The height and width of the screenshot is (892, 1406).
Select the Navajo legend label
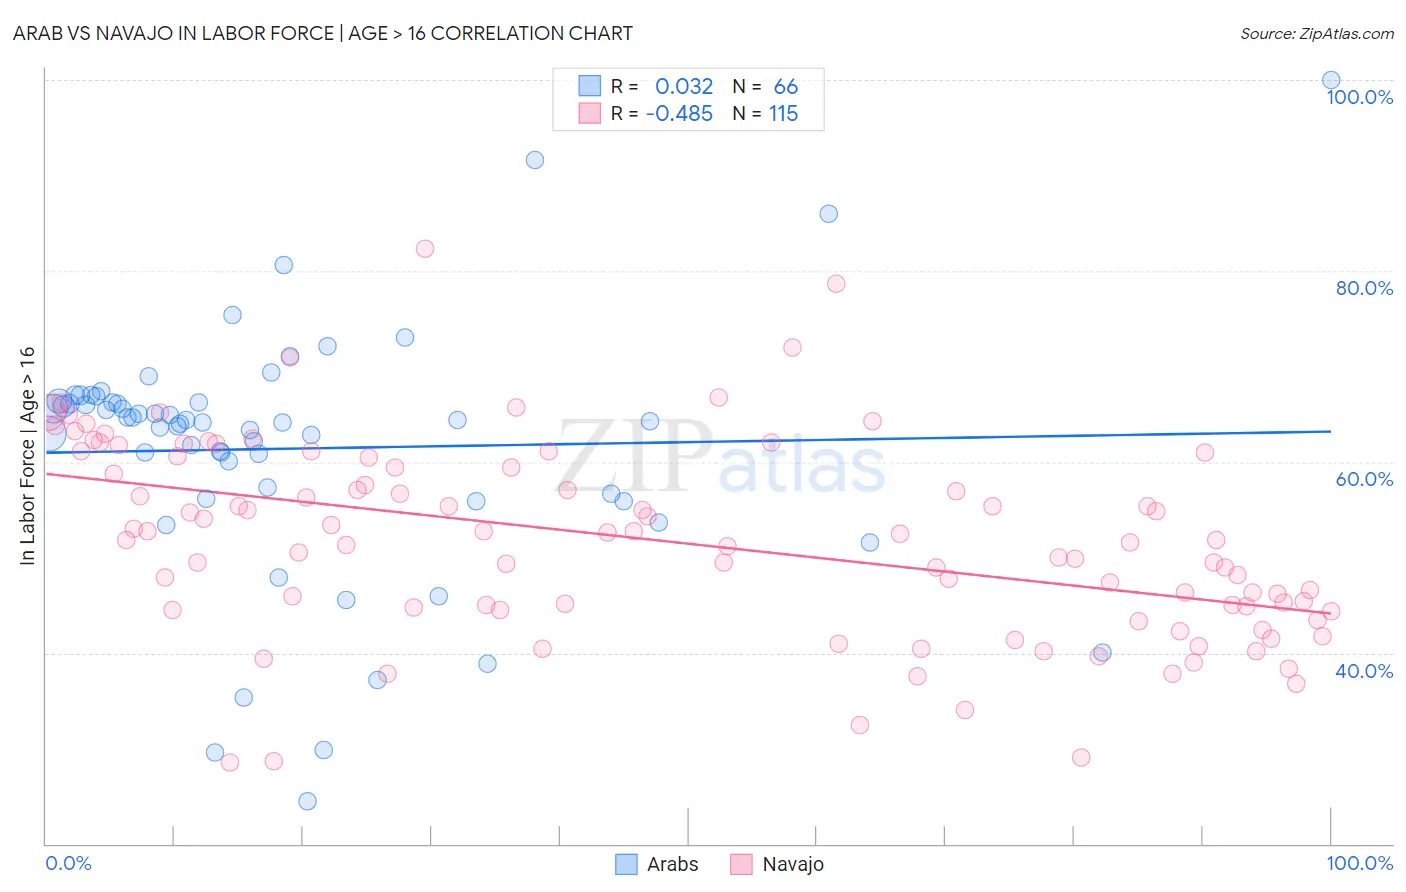[793, 864]
